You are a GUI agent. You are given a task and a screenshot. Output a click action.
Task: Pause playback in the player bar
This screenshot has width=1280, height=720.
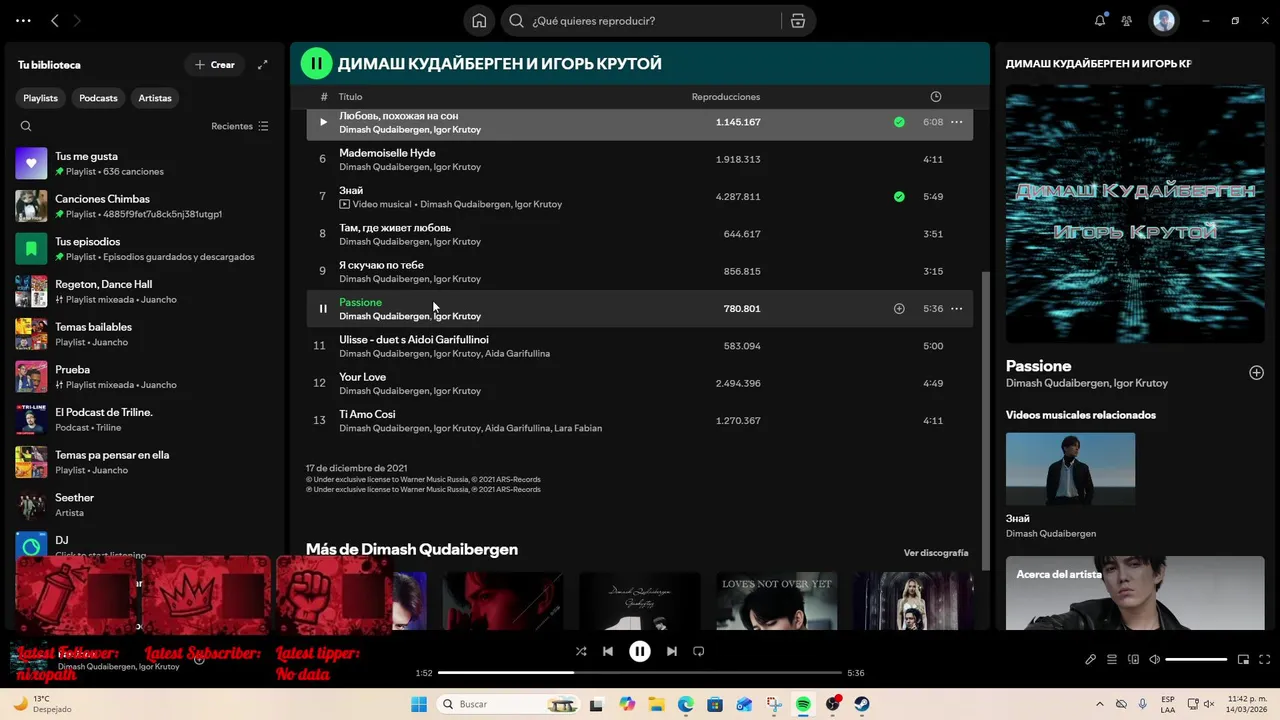point(640,651)
